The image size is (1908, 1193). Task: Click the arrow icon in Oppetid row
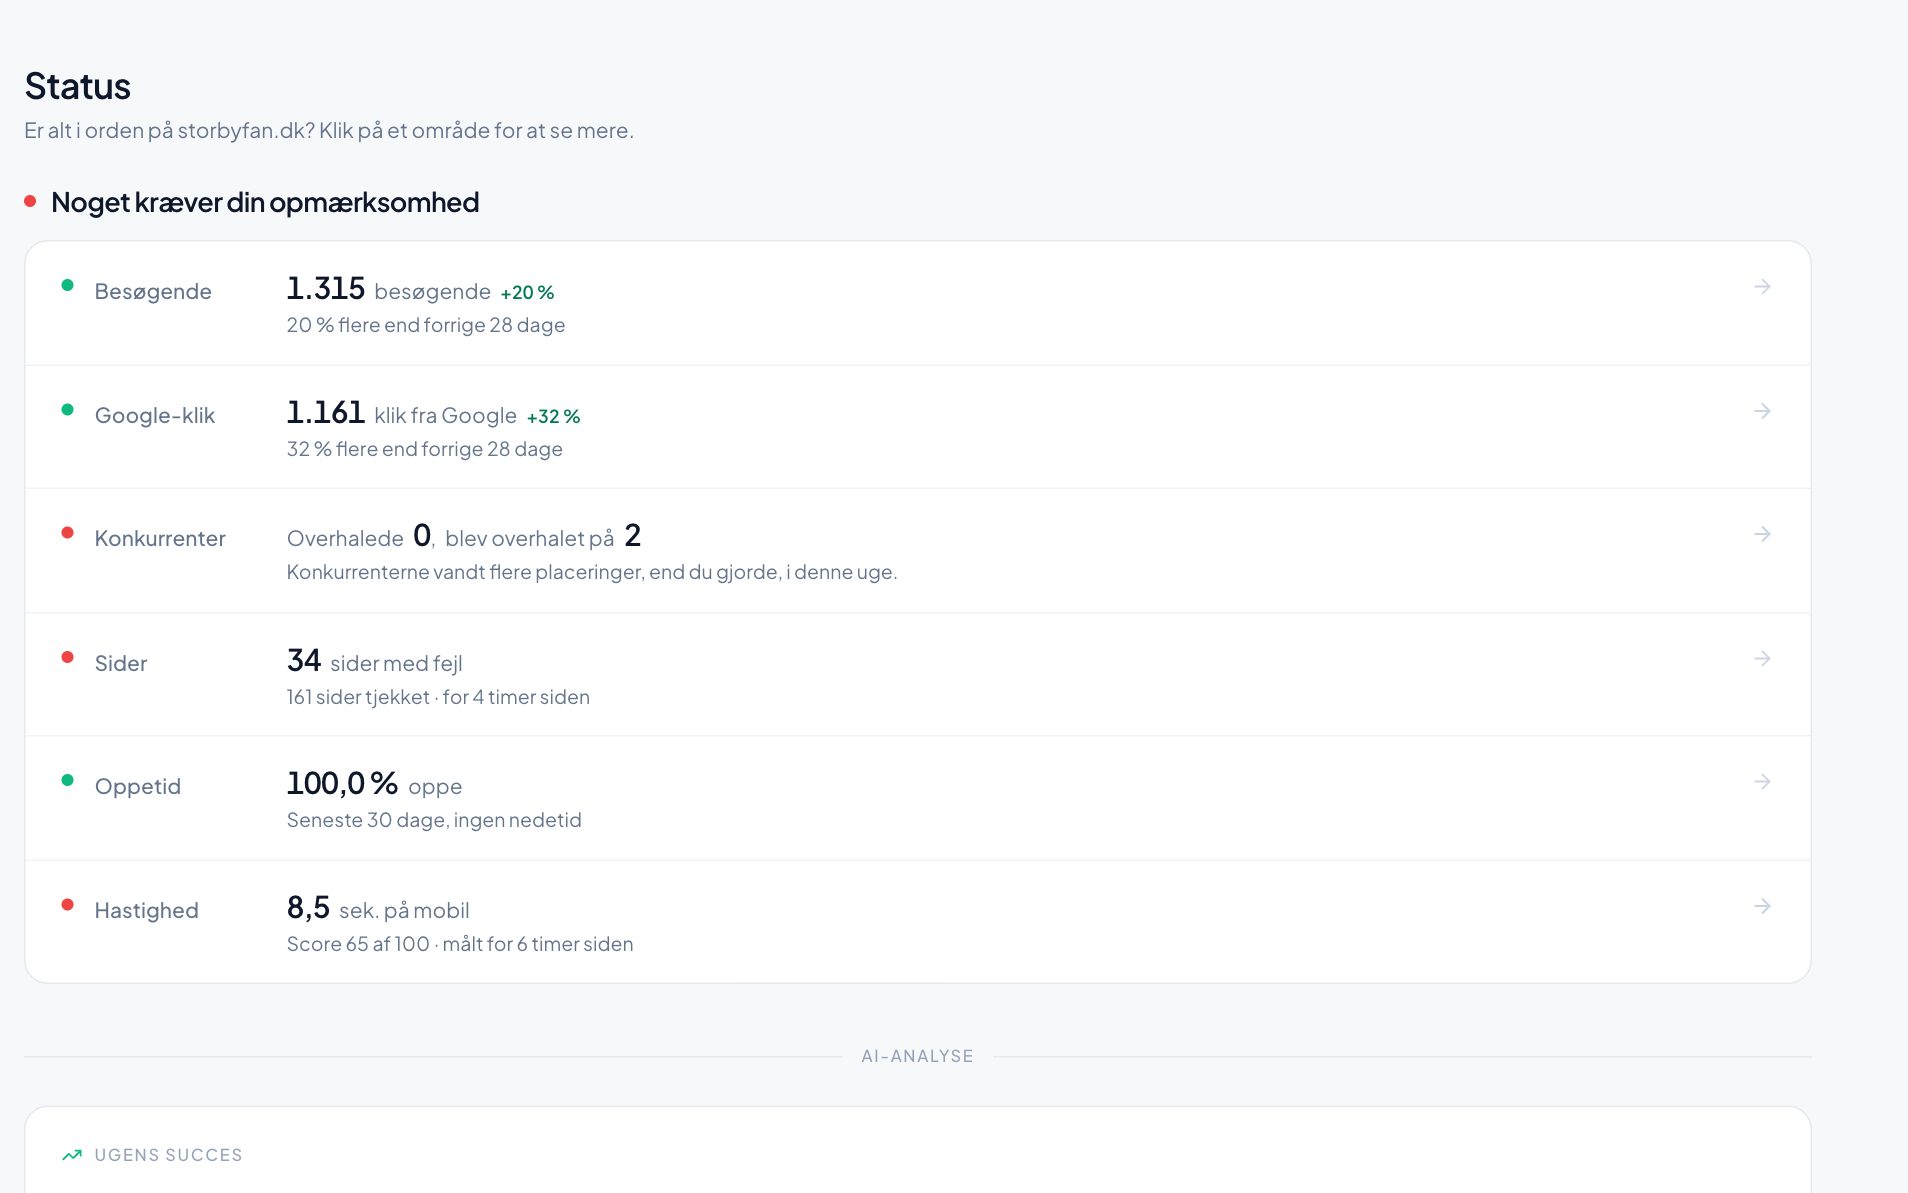click(x=1762, y=781)
